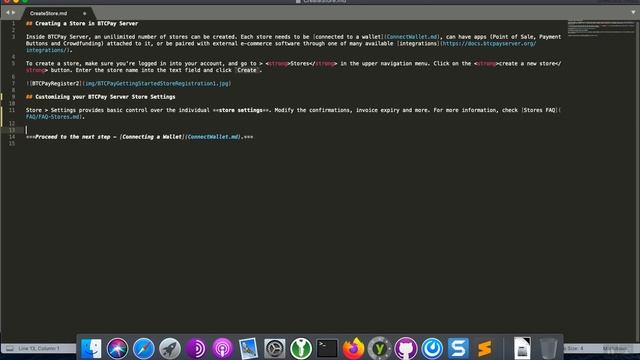Open the blue S app icon in dock
This screenshot has width=640, height=360.
click(x=458, y=349)
